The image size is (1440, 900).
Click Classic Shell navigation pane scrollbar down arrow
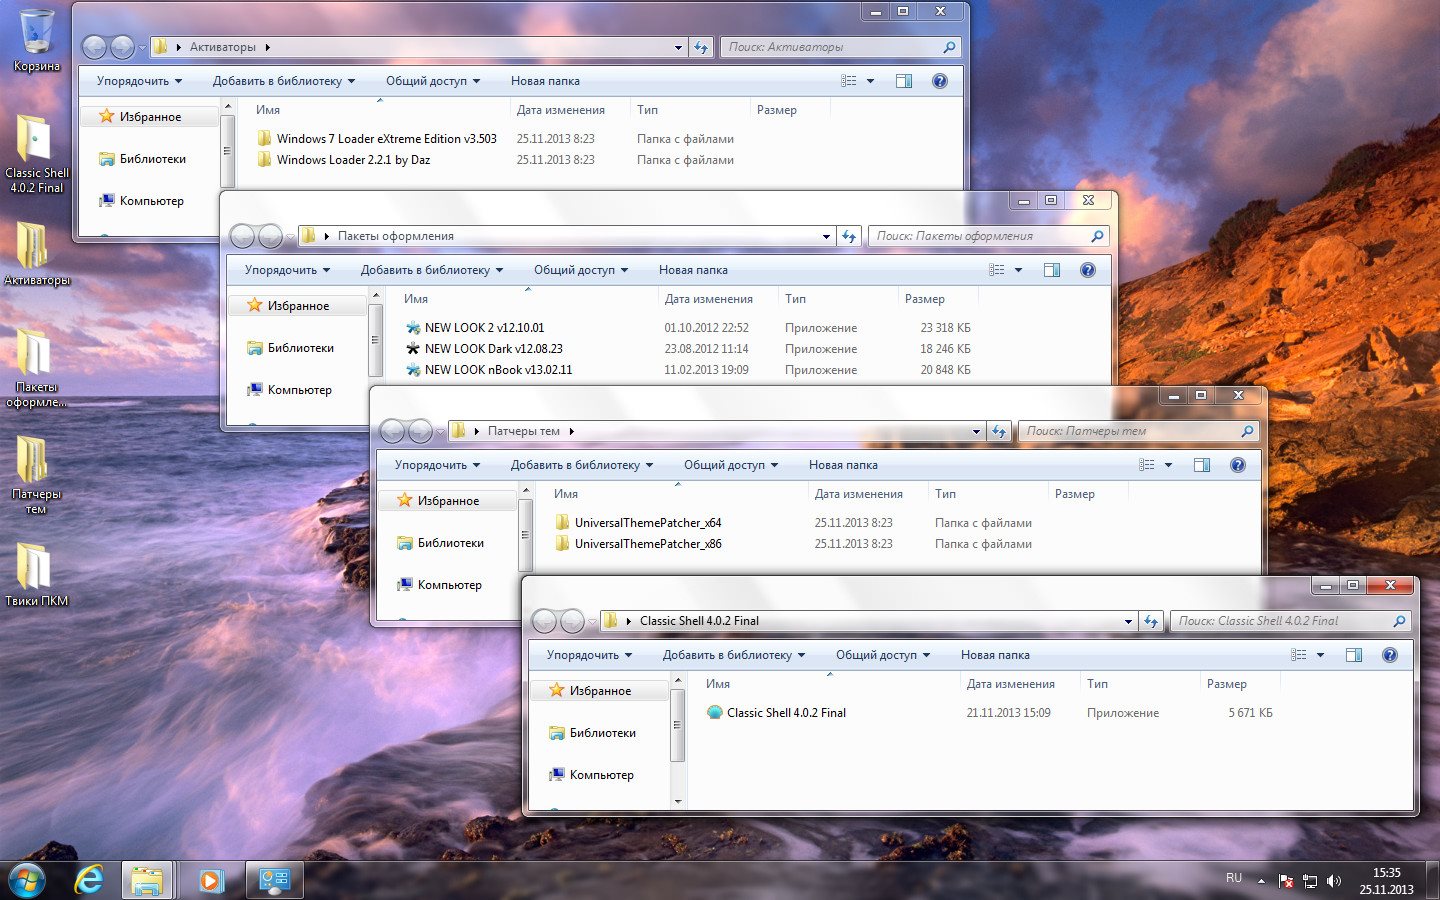pyautogui.click(x=678, y=801)
